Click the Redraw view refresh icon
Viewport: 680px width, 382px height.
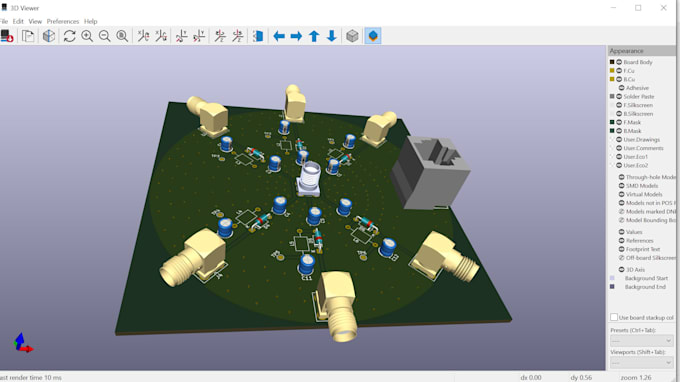69,36
